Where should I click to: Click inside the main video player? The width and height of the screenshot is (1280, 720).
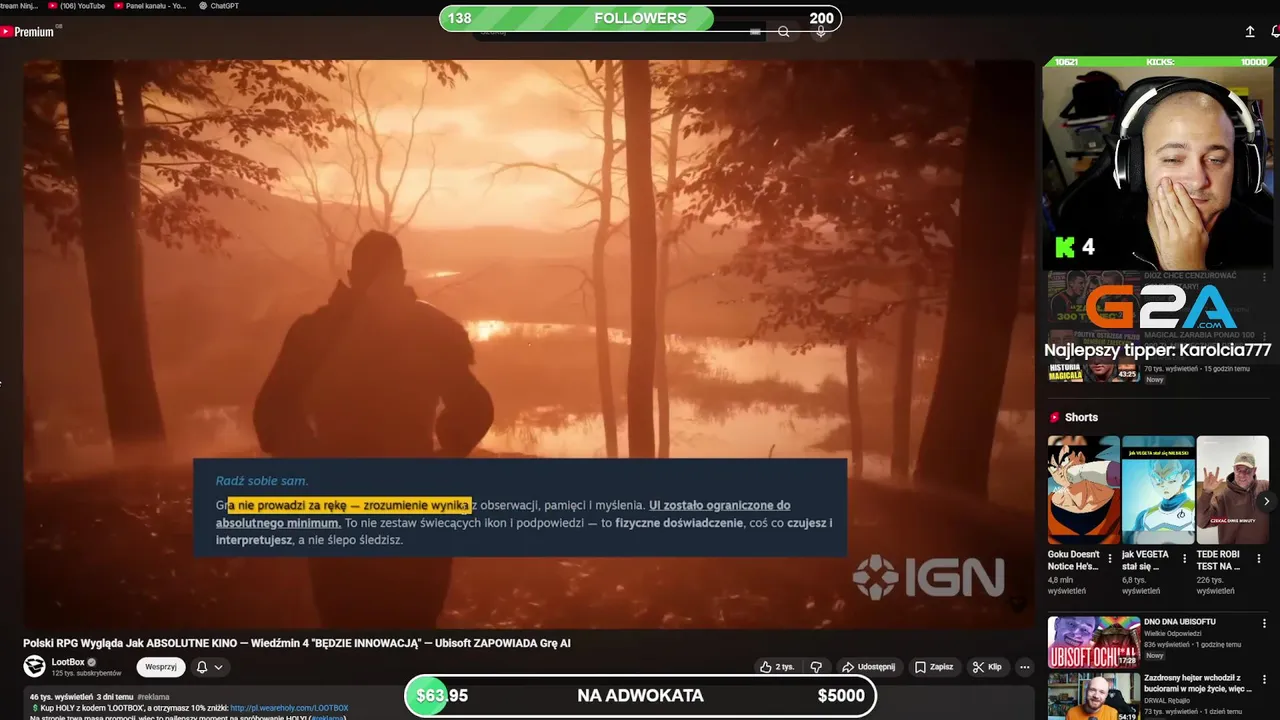click(529, 344)
